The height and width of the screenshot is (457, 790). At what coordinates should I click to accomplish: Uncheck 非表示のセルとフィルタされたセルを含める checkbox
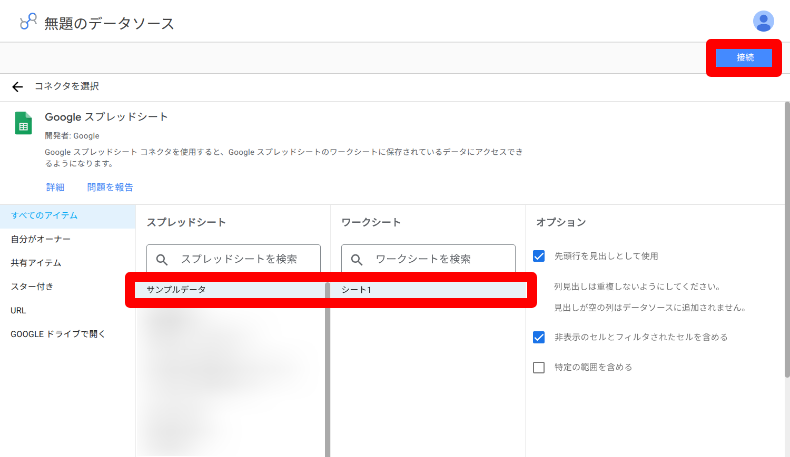point(539,337)
